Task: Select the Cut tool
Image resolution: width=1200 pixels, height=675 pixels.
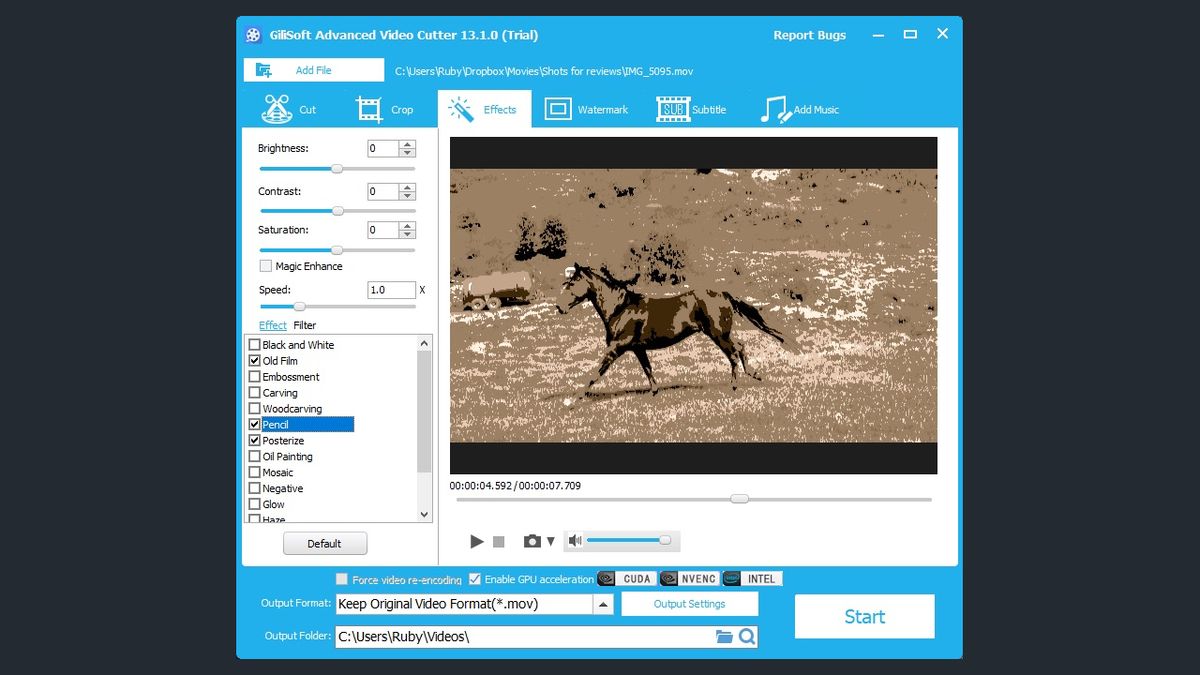Action: (290, 108)
